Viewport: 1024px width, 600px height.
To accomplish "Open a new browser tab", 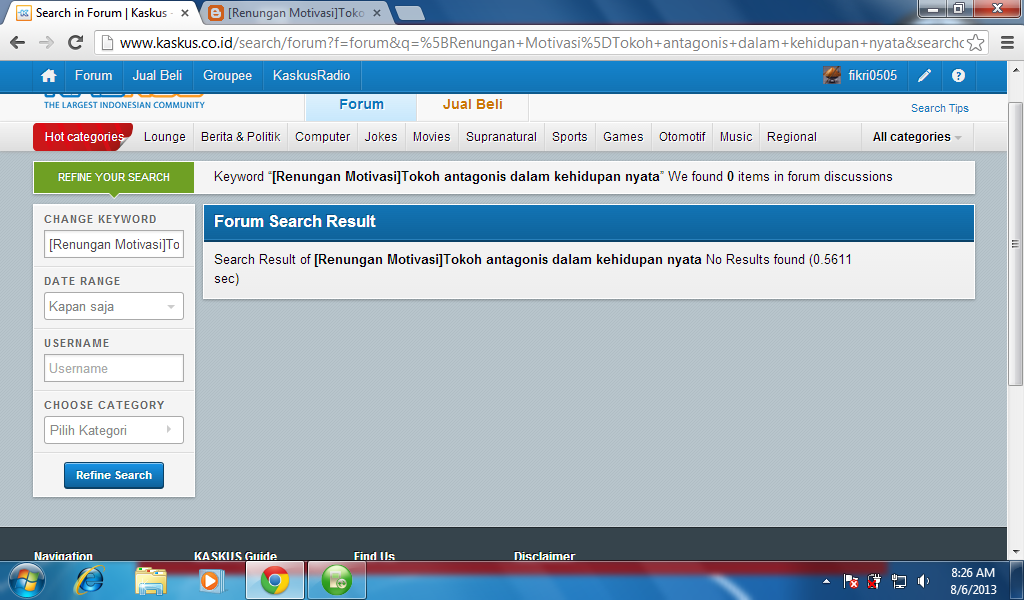I will 410,13.
